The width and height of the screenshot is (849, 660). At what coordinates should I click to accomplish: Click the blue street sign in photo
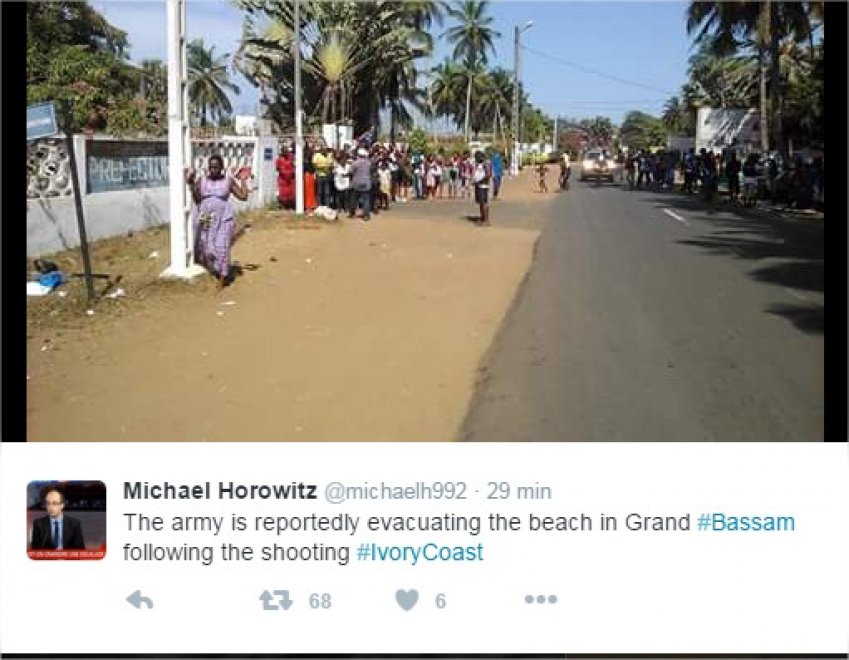(42, 121)
